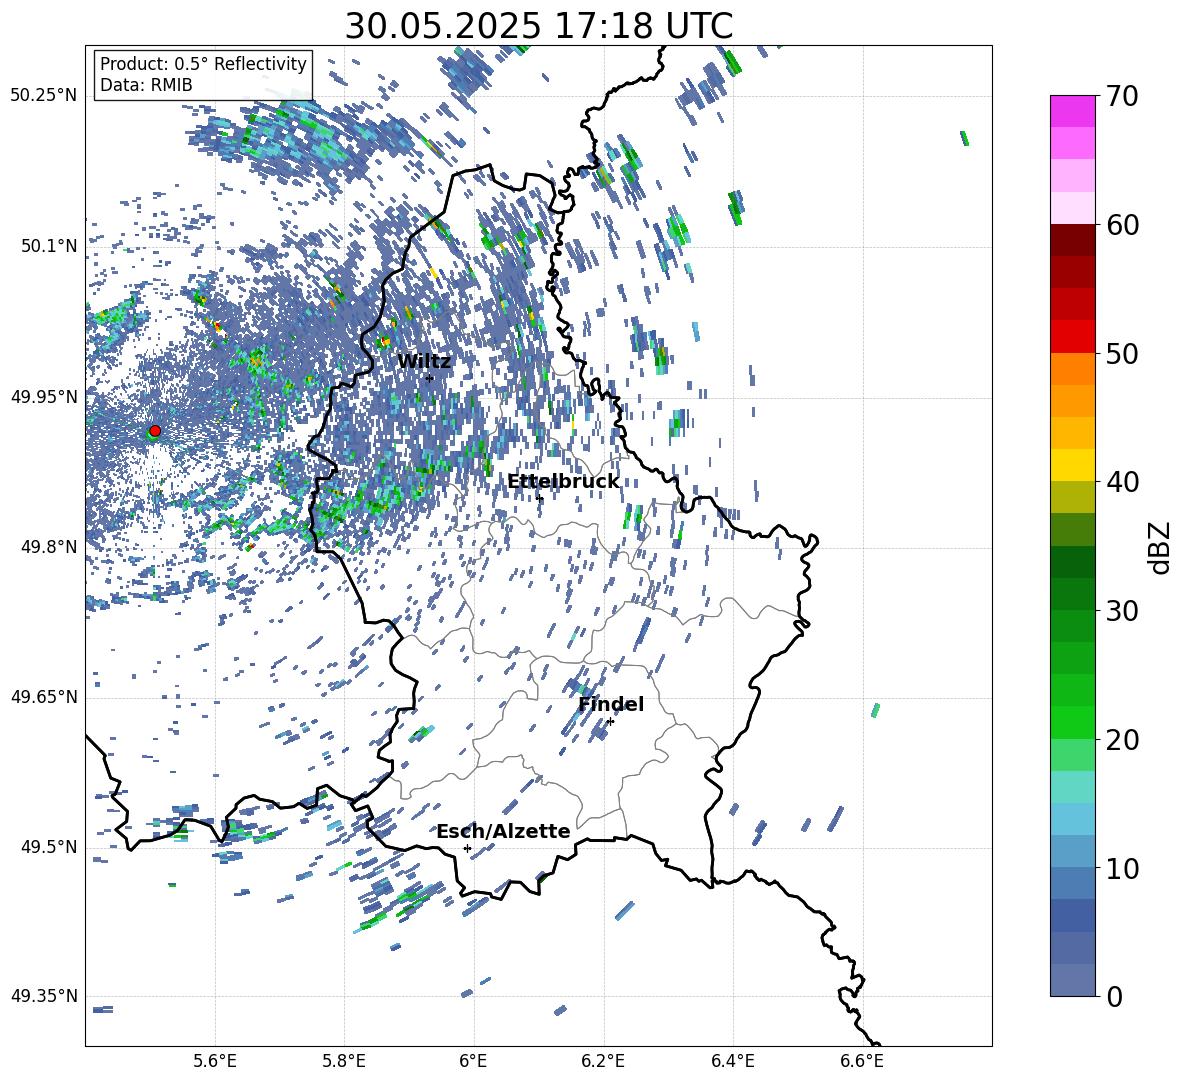Click the Wiltz location cross marker

[x=429, y=378]
